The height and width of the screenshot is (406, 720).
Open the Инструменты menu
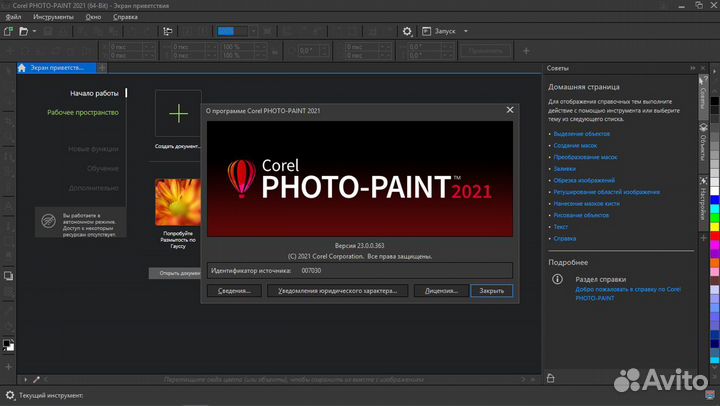click(53, 17)
